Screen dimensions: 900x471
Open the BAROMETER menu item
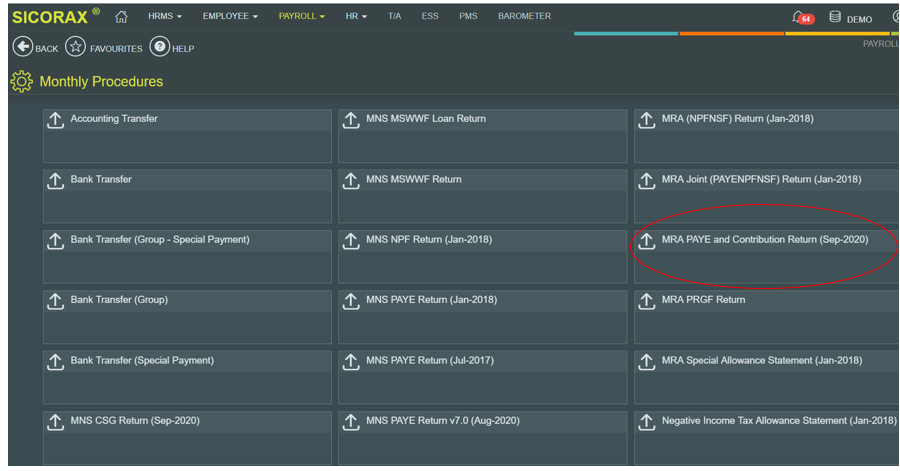coord(525,16)
